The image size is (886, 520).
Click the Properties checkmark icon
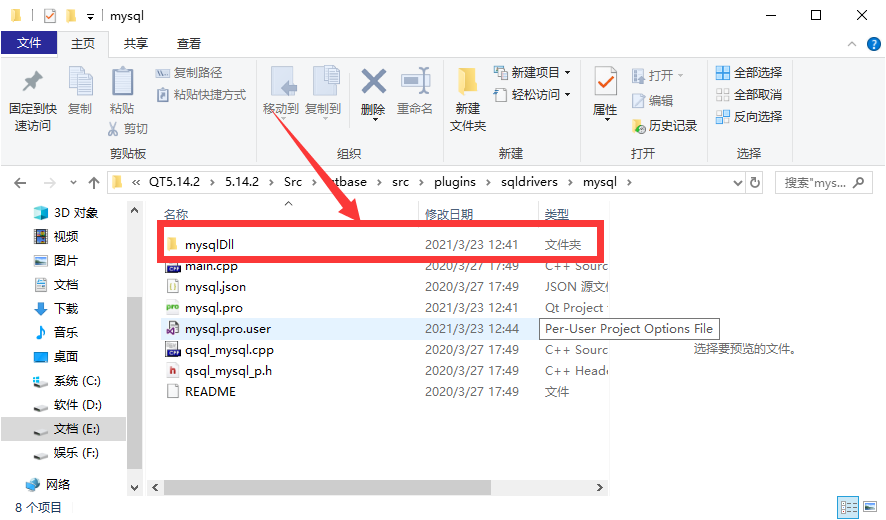pyautogui.click(x=605, y=82)
